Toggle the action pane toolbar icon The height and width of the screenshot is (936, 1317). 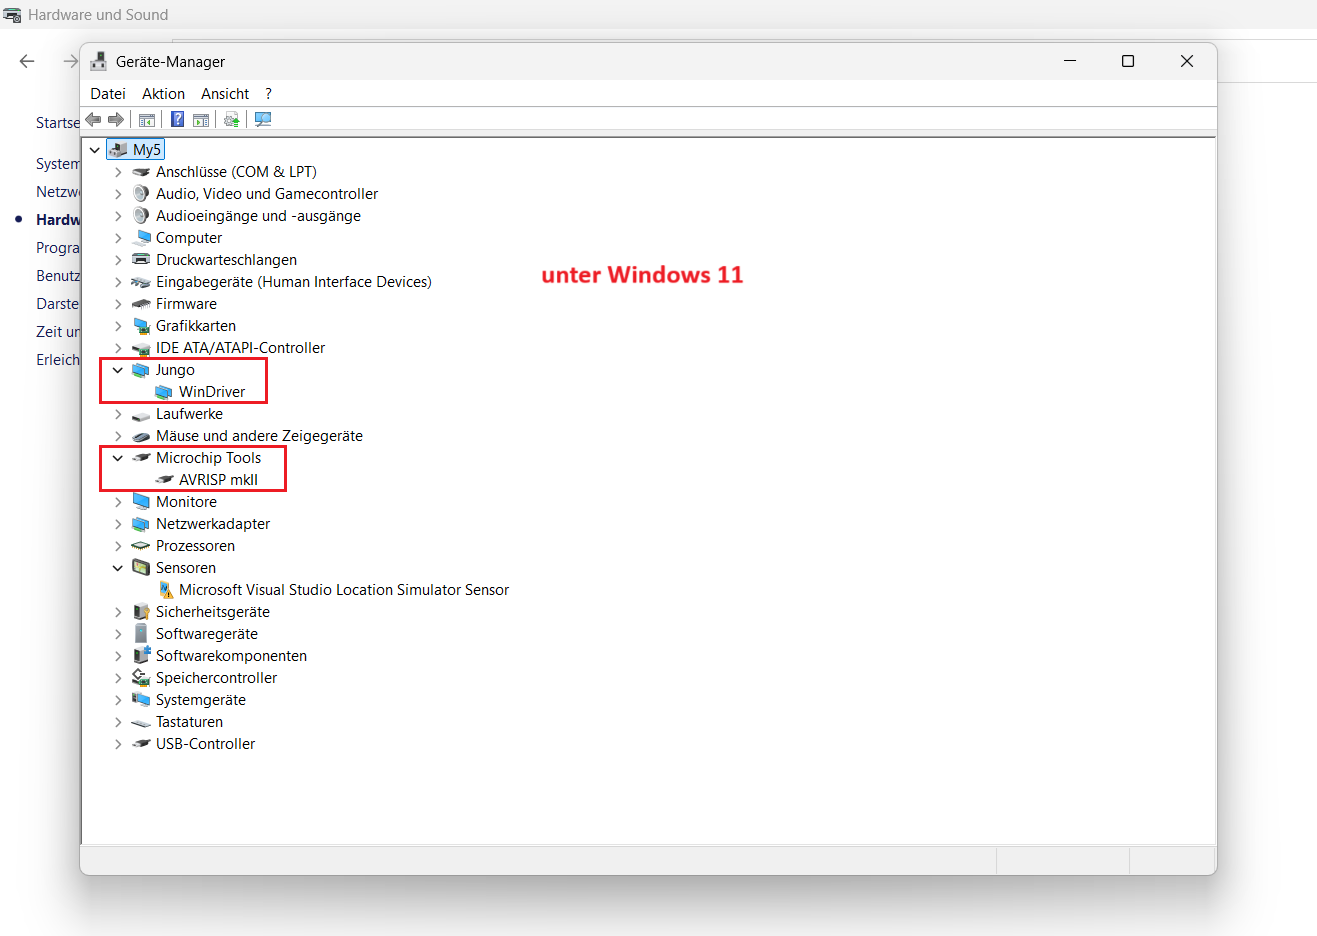pyautogui.click(x=201, y=119)
